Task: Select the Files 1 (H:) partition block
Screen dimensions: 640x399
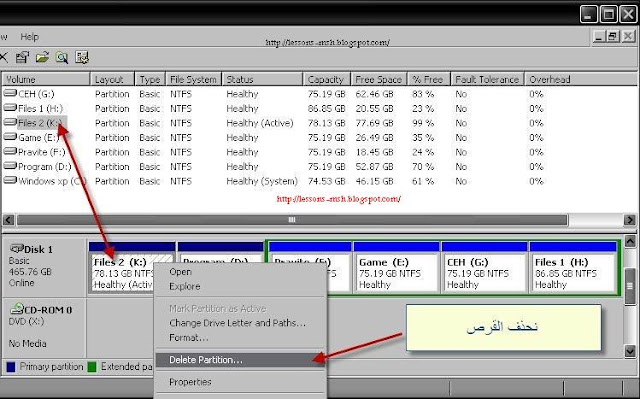Action: (572, 267)
